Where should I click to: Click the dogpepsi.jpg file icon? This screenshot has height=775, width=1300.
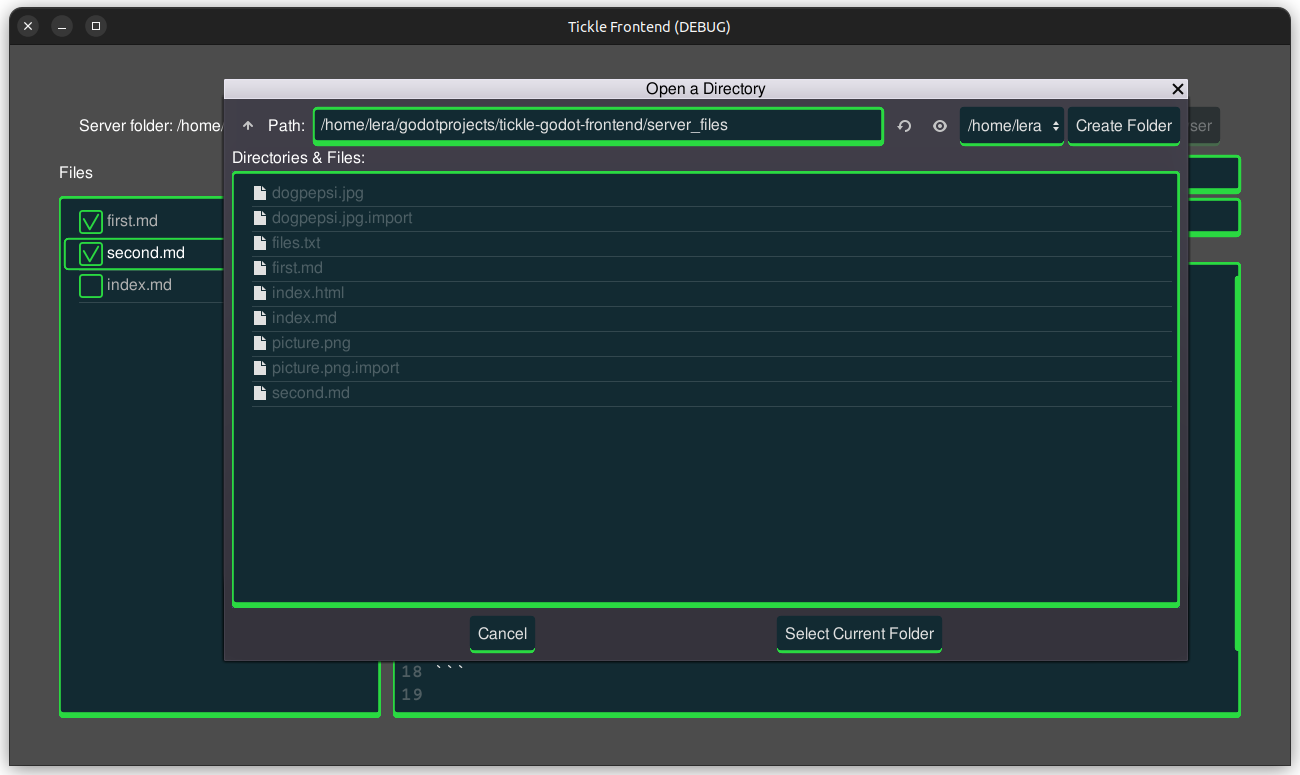(260, 193)
